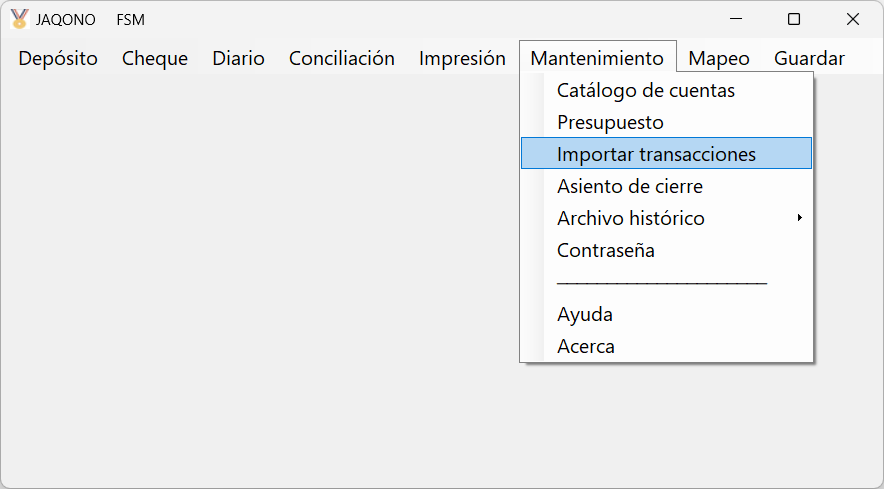Open the Impresión menu
Screen dimensions: 884x489
462,59
